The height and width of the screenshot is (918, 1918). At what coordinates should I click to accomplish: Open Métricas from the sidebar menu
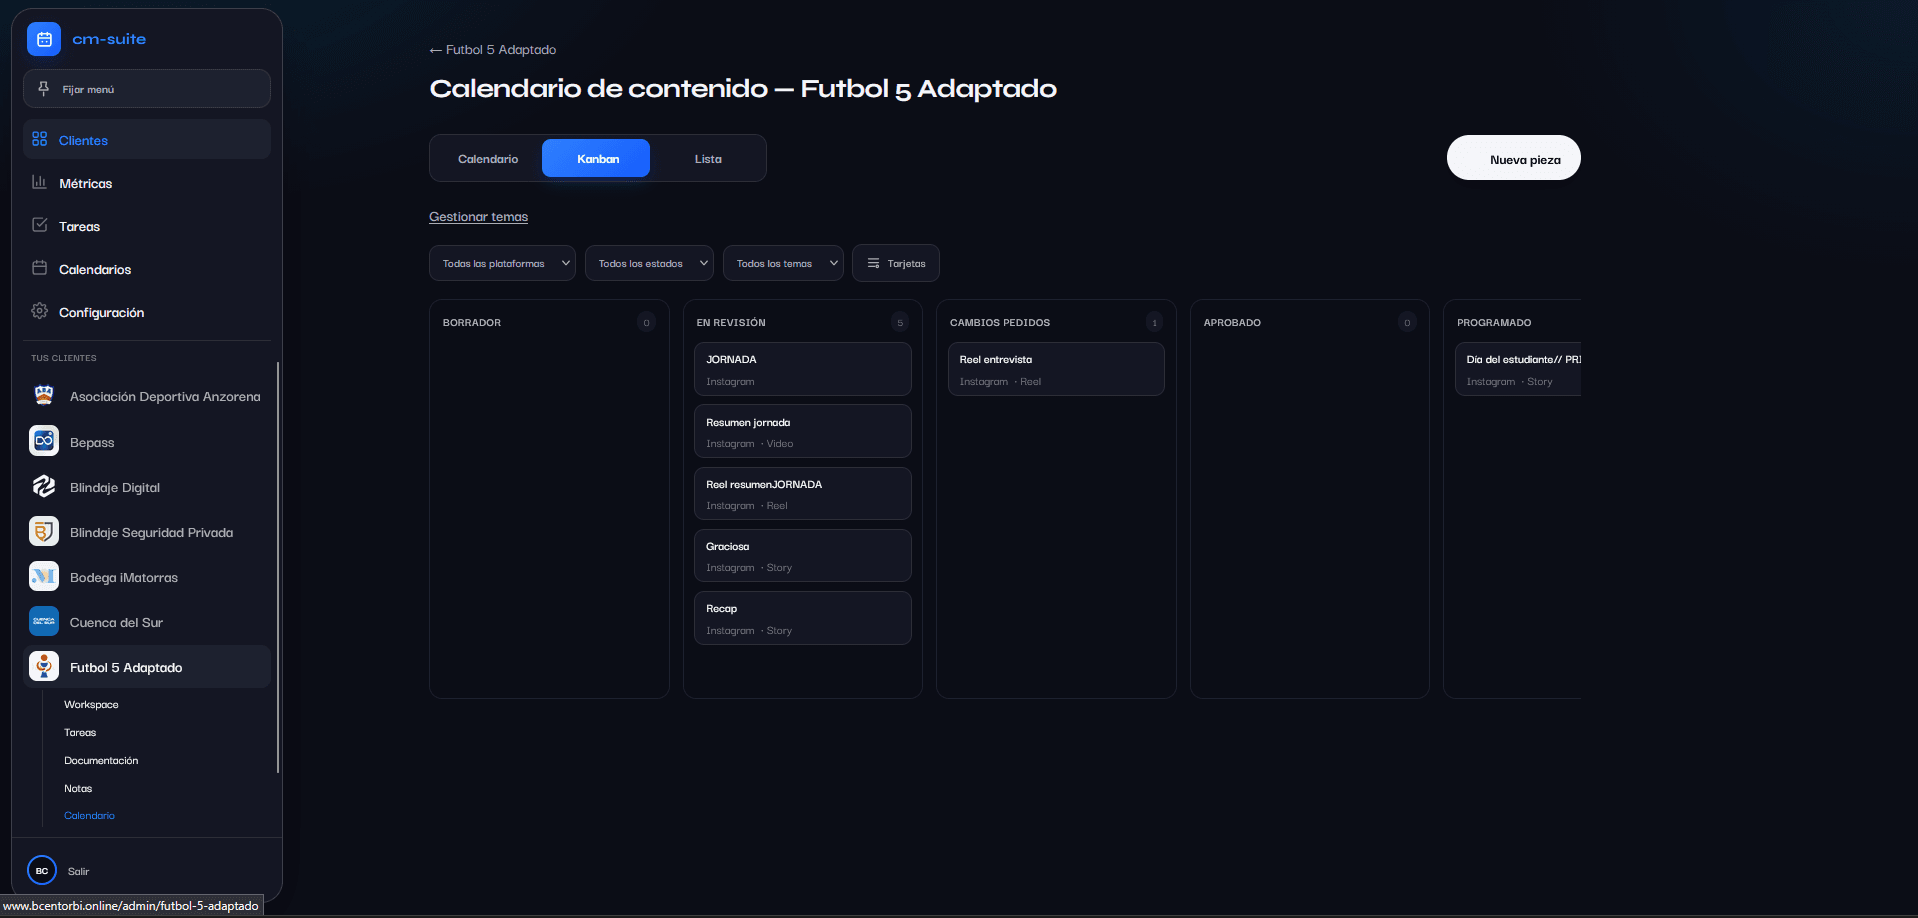(x=147, y=183)
